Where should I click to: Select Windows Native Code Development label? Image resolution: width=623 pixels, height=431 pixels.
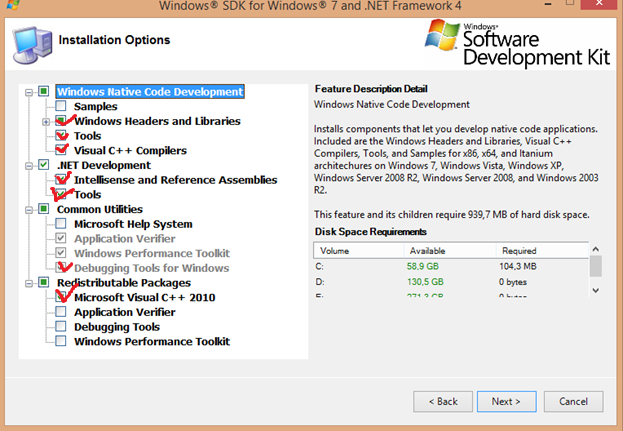click(150, 92)
